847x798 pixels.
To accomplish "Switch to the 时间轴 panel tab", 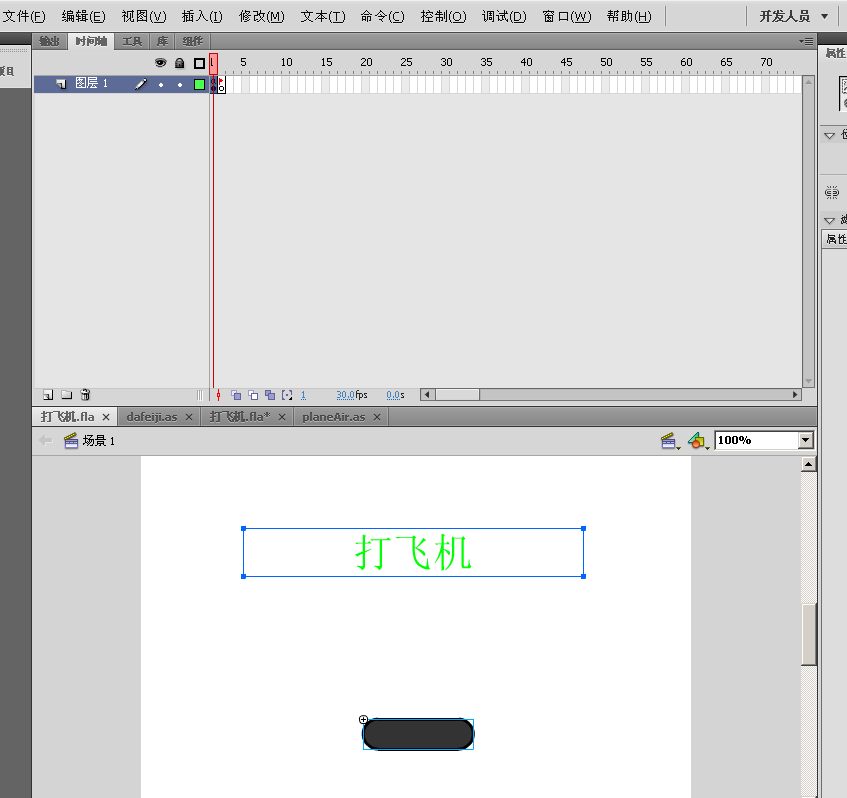I will 91,42.
